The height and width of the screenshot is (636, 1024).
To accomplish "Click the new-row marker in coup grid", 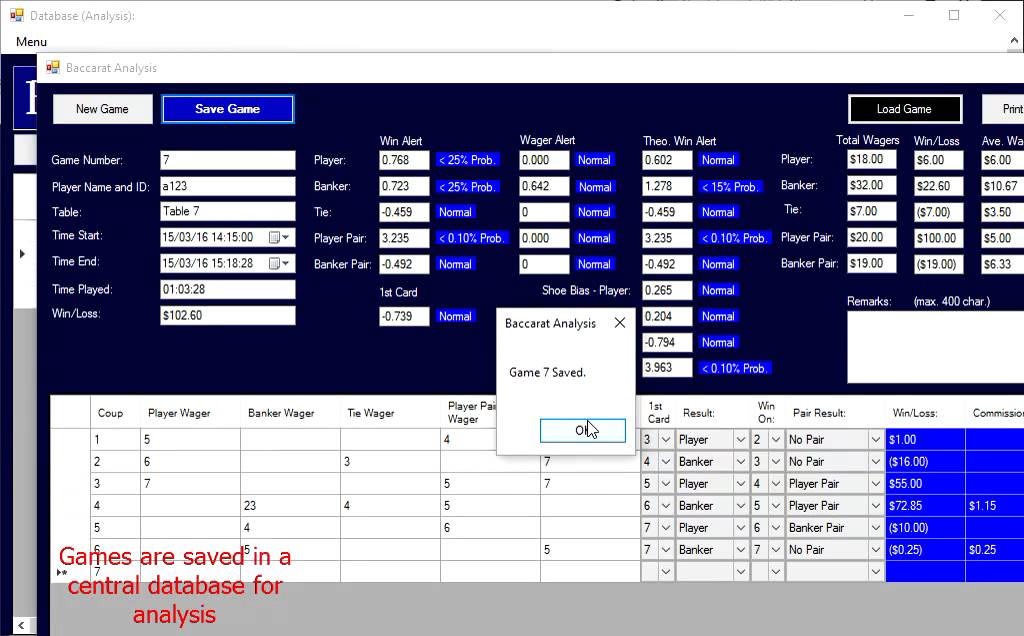I will (x=63, y=573).
